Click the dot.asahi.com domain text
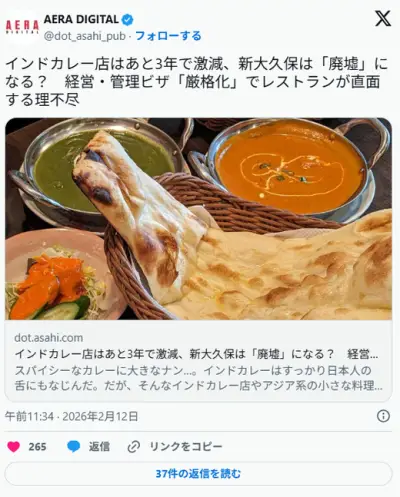This screenshot has width=400, height=497. pyautogui.click(x=49, y=338)
